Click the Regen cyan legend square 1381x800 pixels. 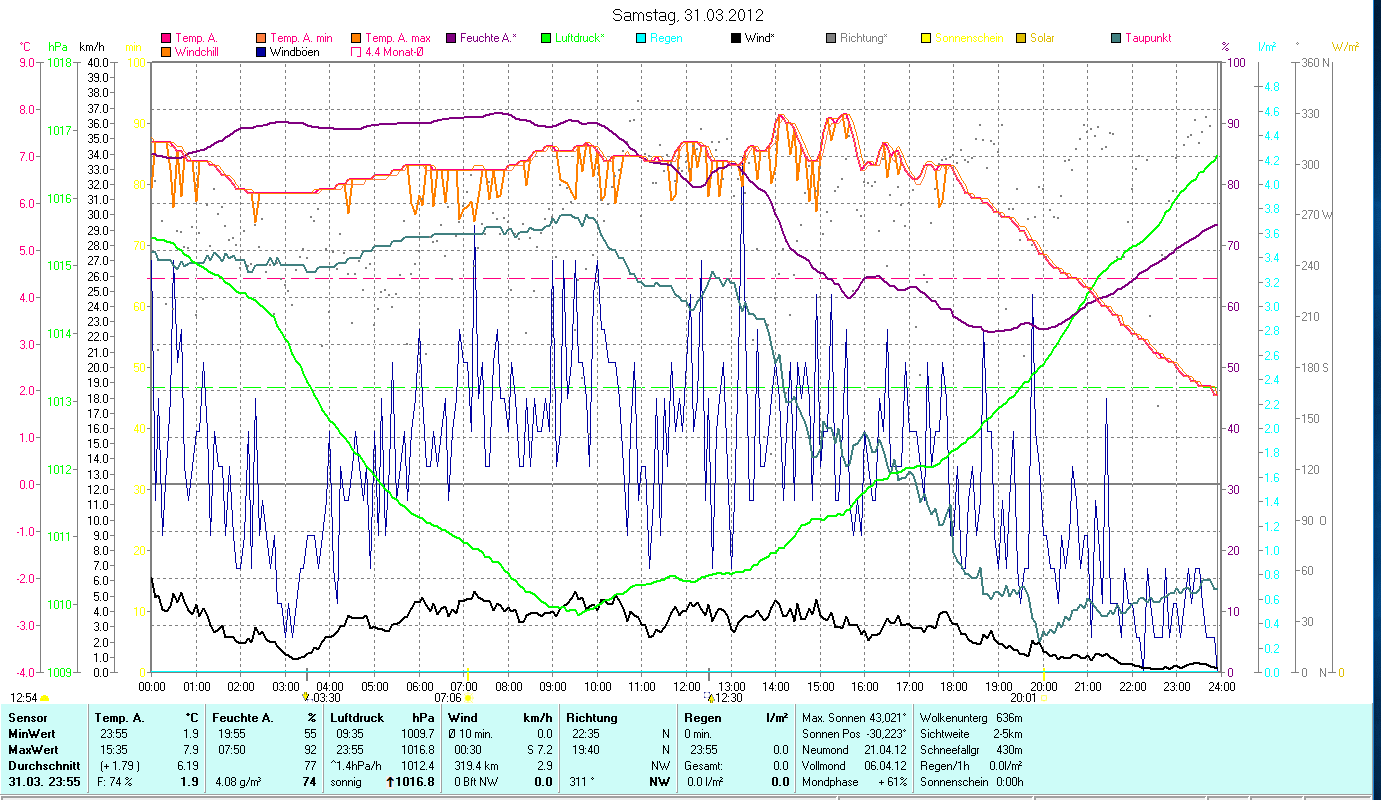(640, 38)
